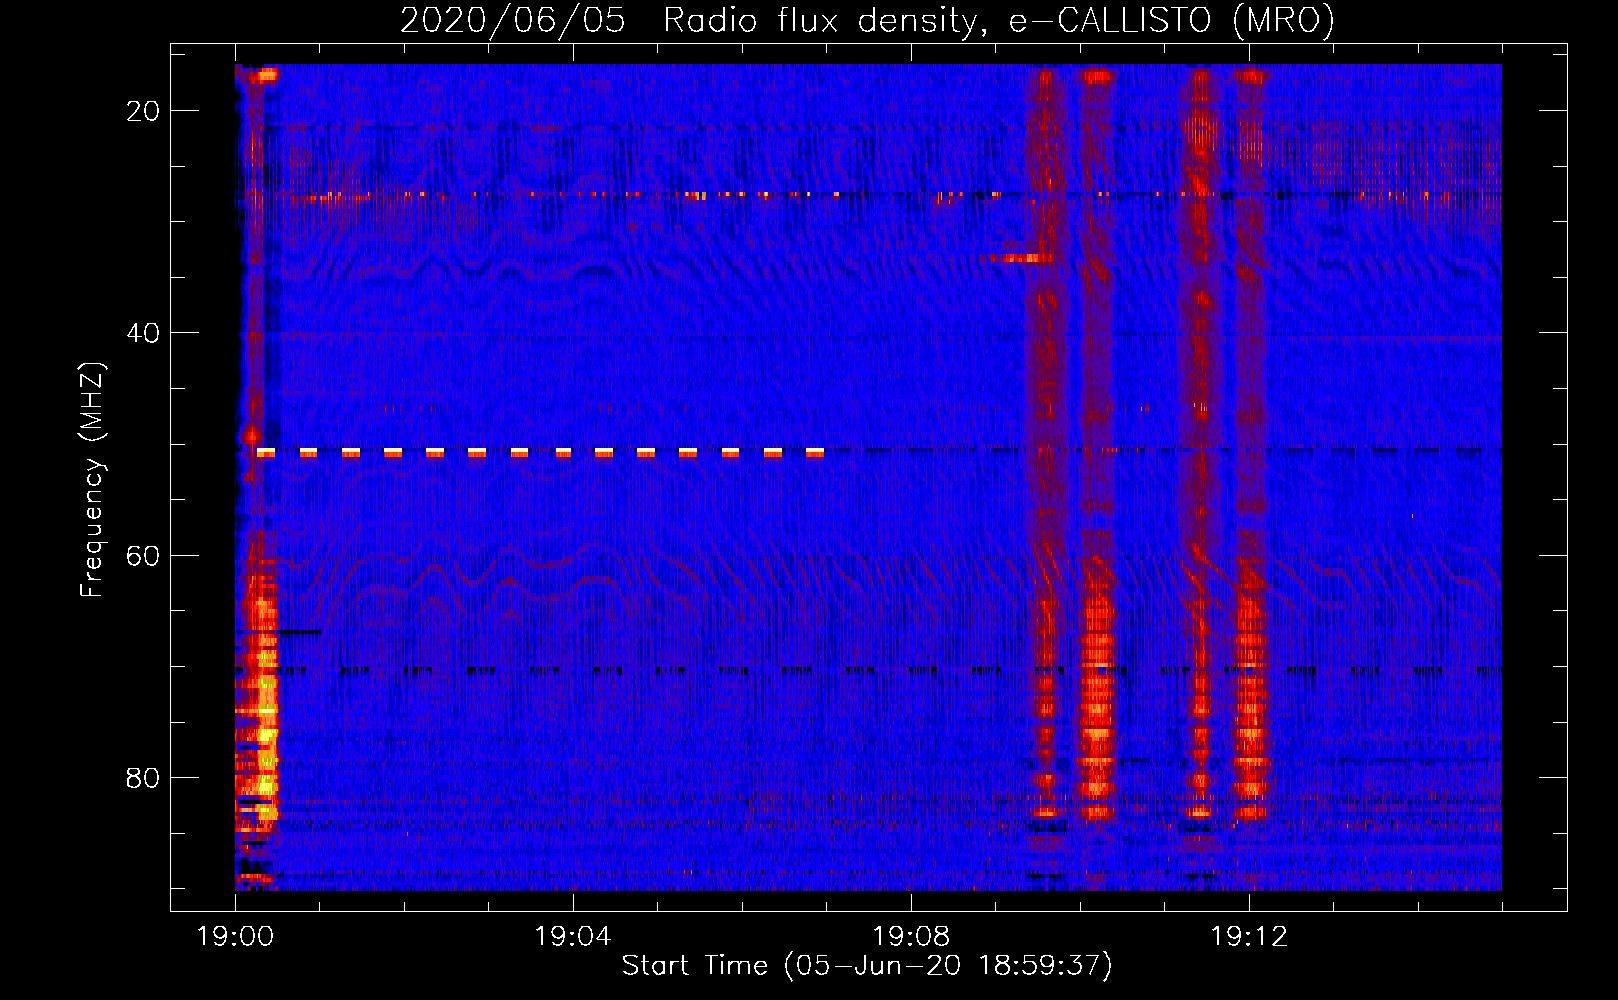
Task: Click the 19:00 time tick label
Action: [235, 936]
